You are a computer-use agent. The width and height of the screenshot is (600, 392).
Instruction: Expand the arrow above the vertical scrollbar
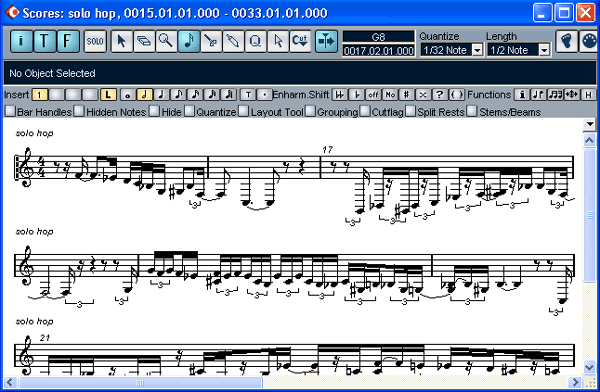[589, 124]
